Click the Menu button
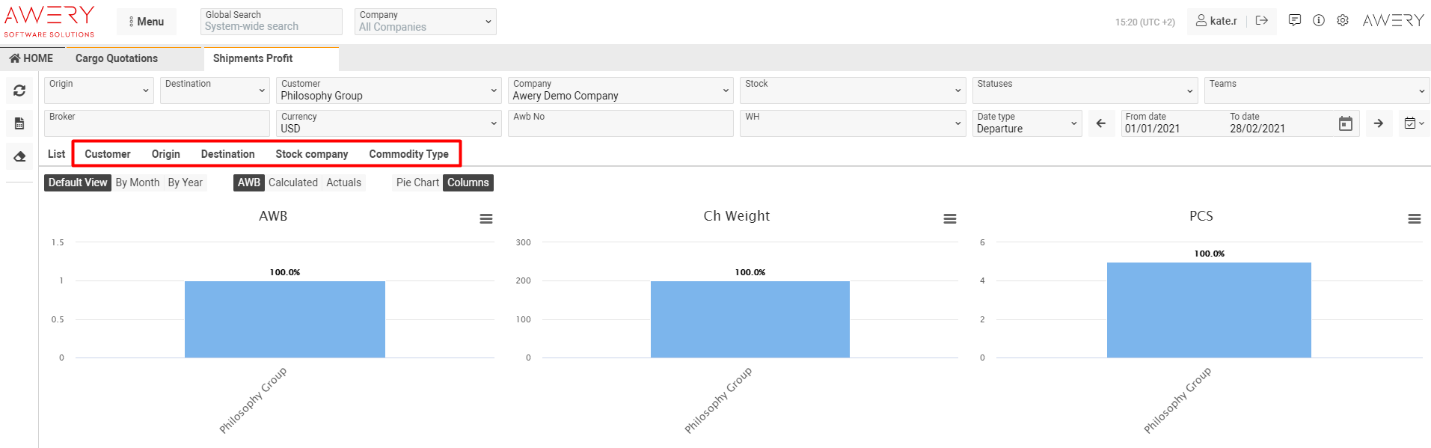The height and width of the screenshot is (448, 1431). (146, 21)
